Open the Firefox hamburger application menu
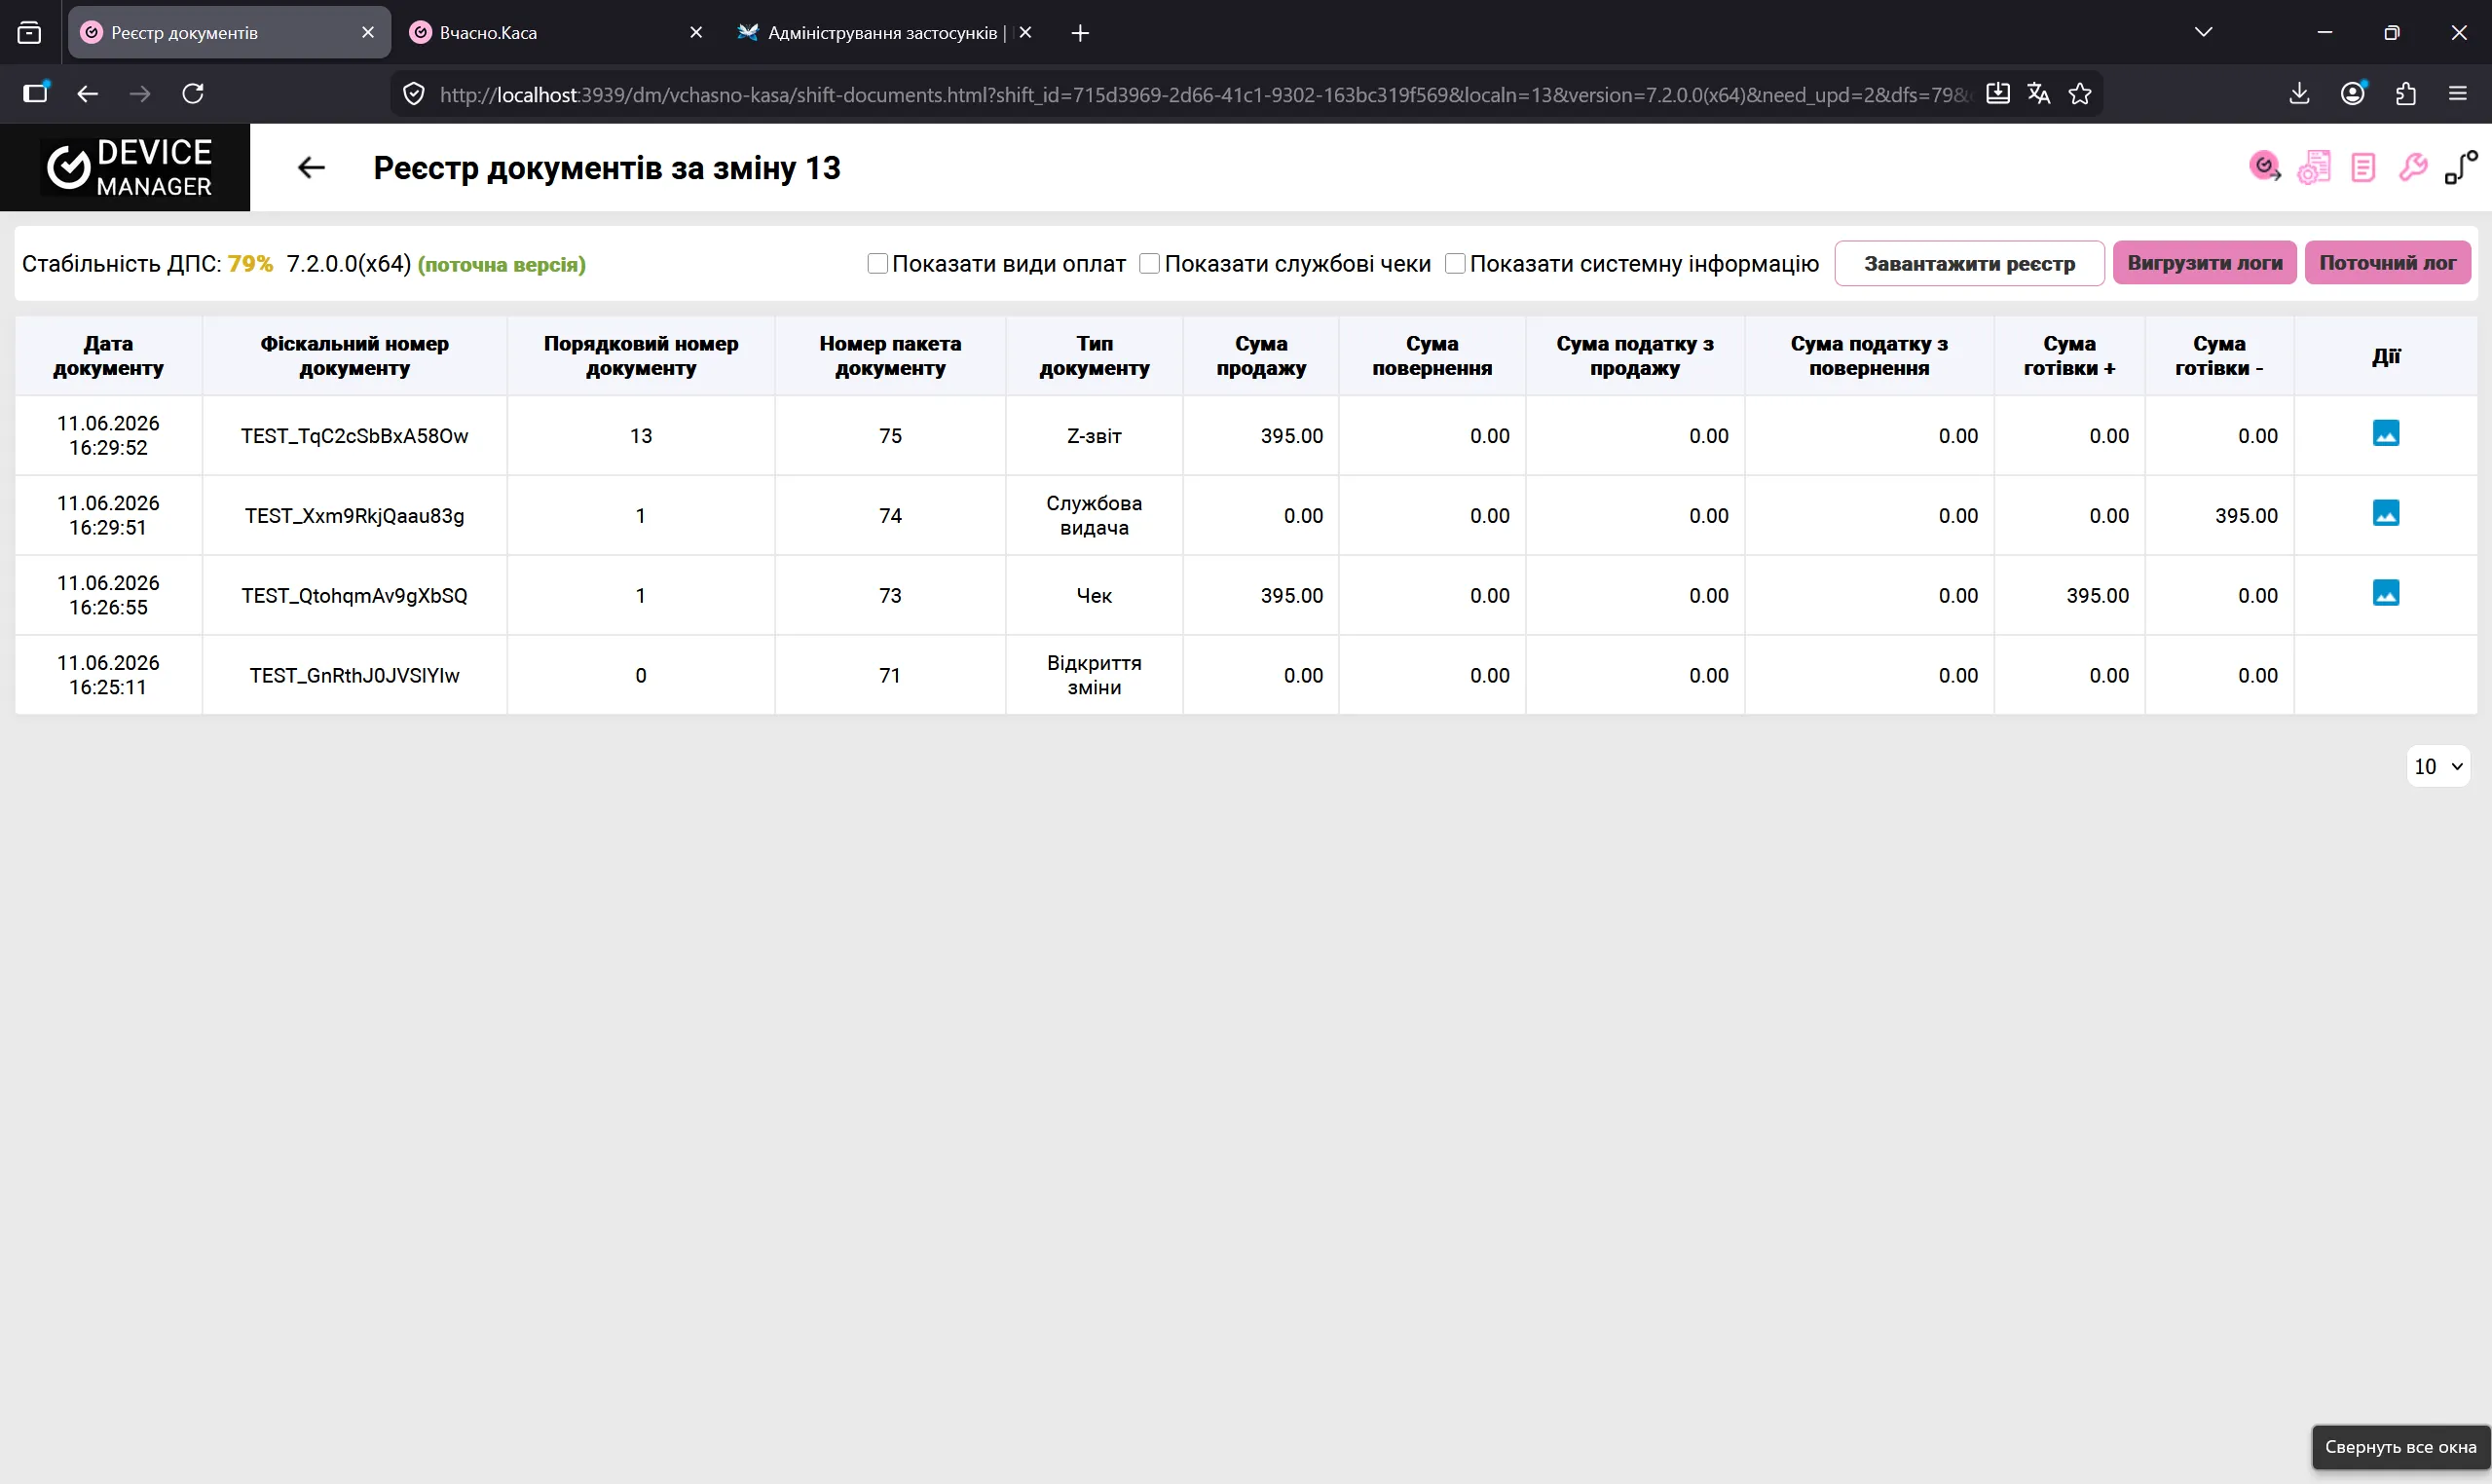The height and width of the screenshot is (1484, 2492). [2458, 93]
